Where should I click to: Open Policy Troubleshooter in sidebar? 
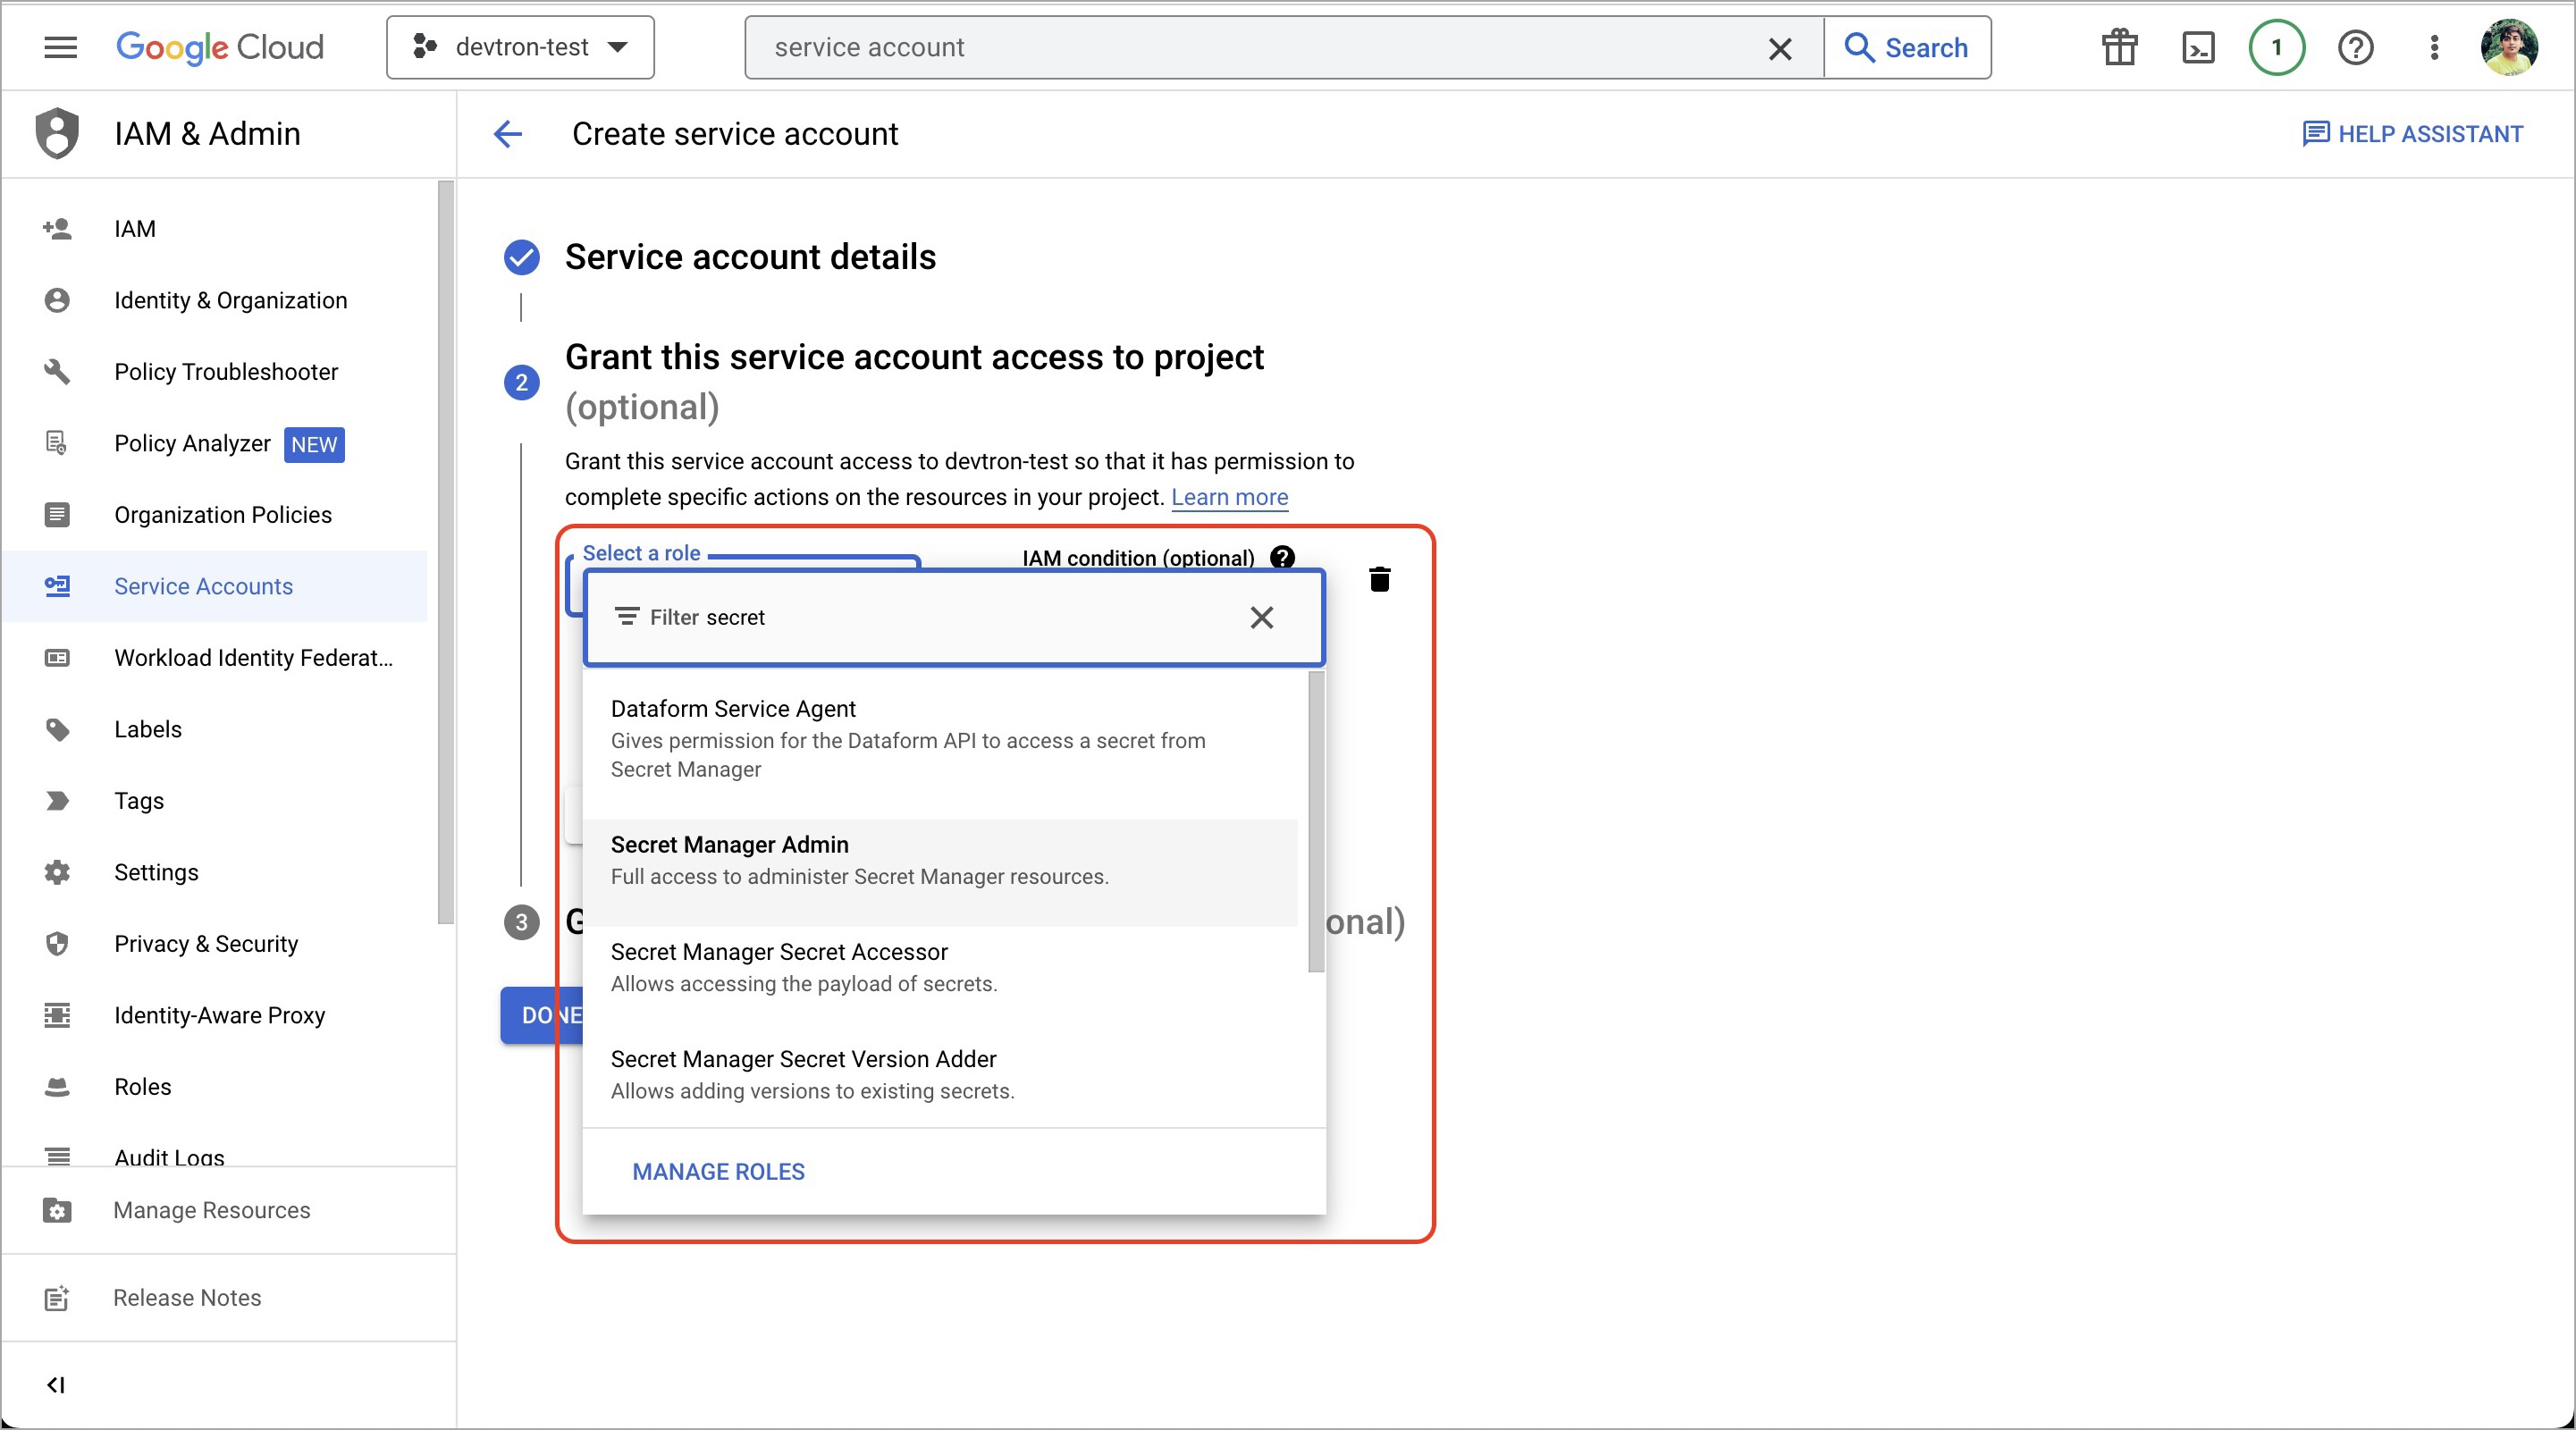[226, 372]
